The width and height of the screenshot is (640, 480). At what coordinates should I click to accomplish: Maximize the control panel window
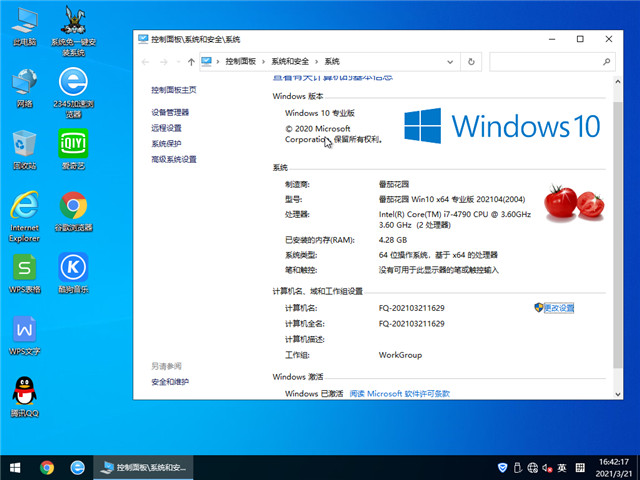coord(580,39)
